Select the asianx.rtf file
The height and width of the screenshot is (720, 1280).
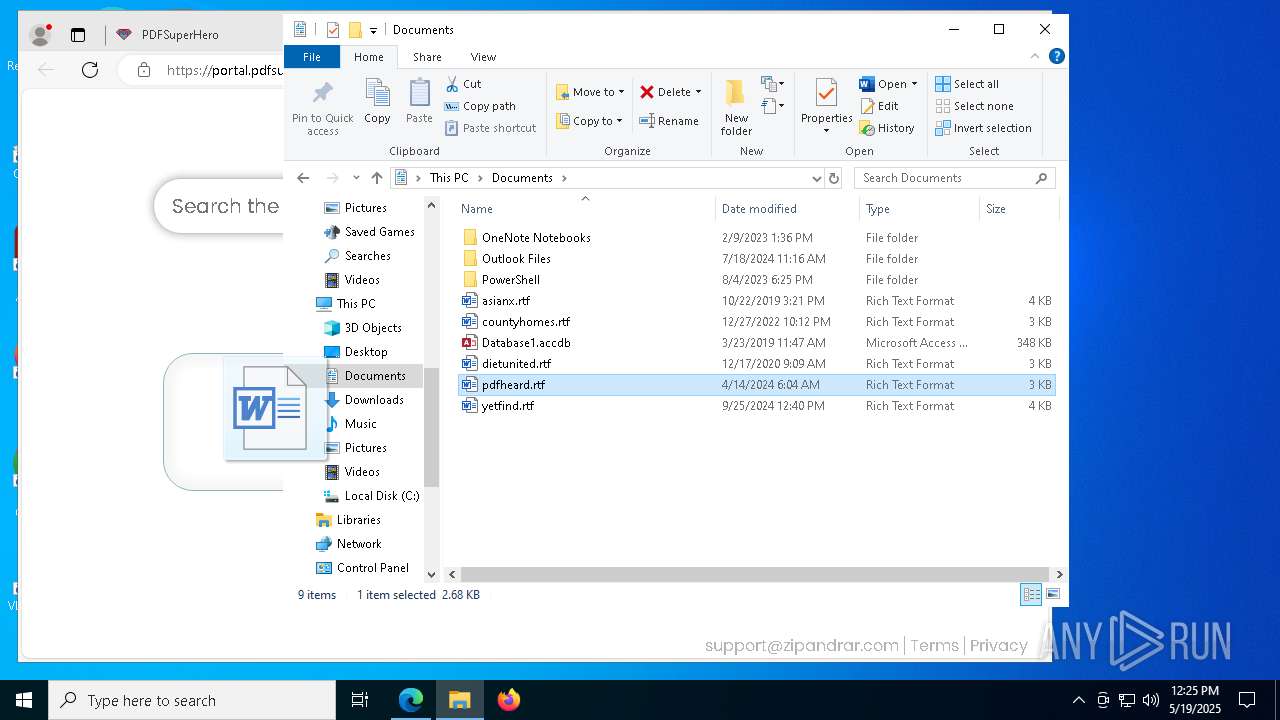click(506, 301)
